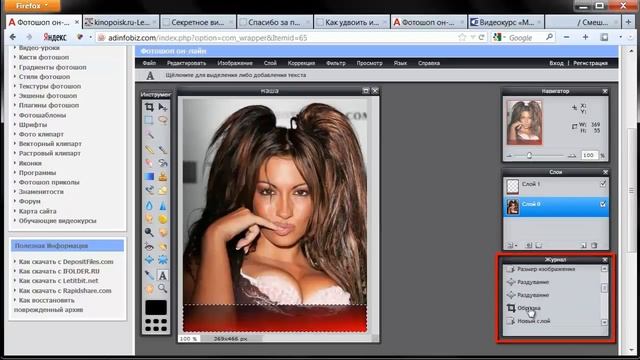The image size is (640, 360).
Task: Click the Вход login link
Action: (556, 63)
